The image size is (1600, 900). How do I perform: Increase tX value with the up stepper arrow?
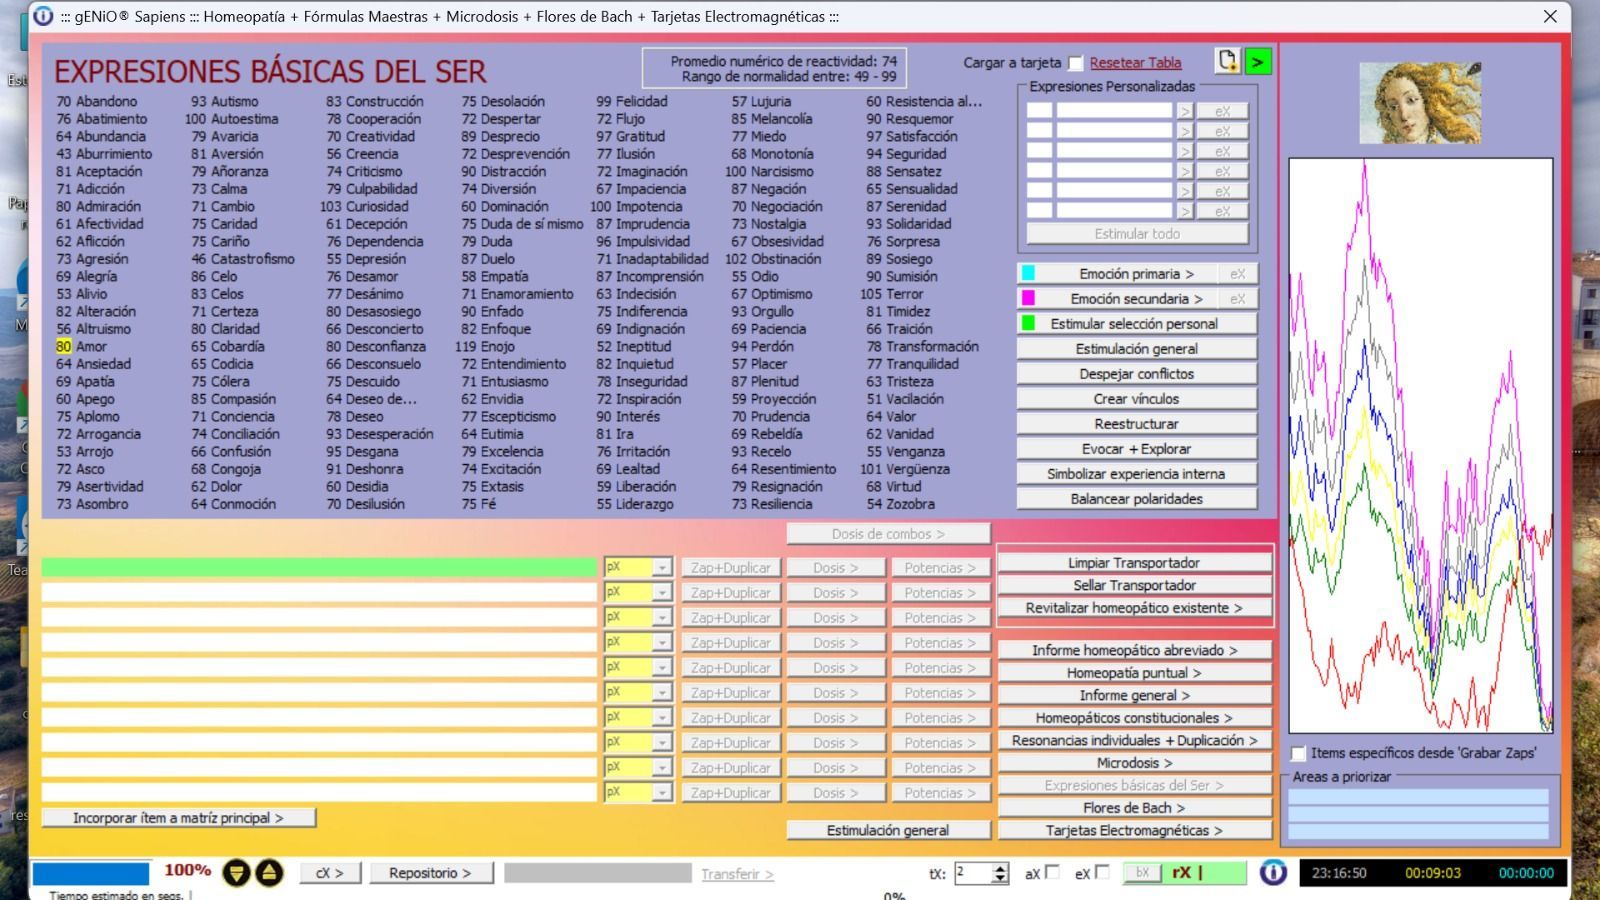1000,867
